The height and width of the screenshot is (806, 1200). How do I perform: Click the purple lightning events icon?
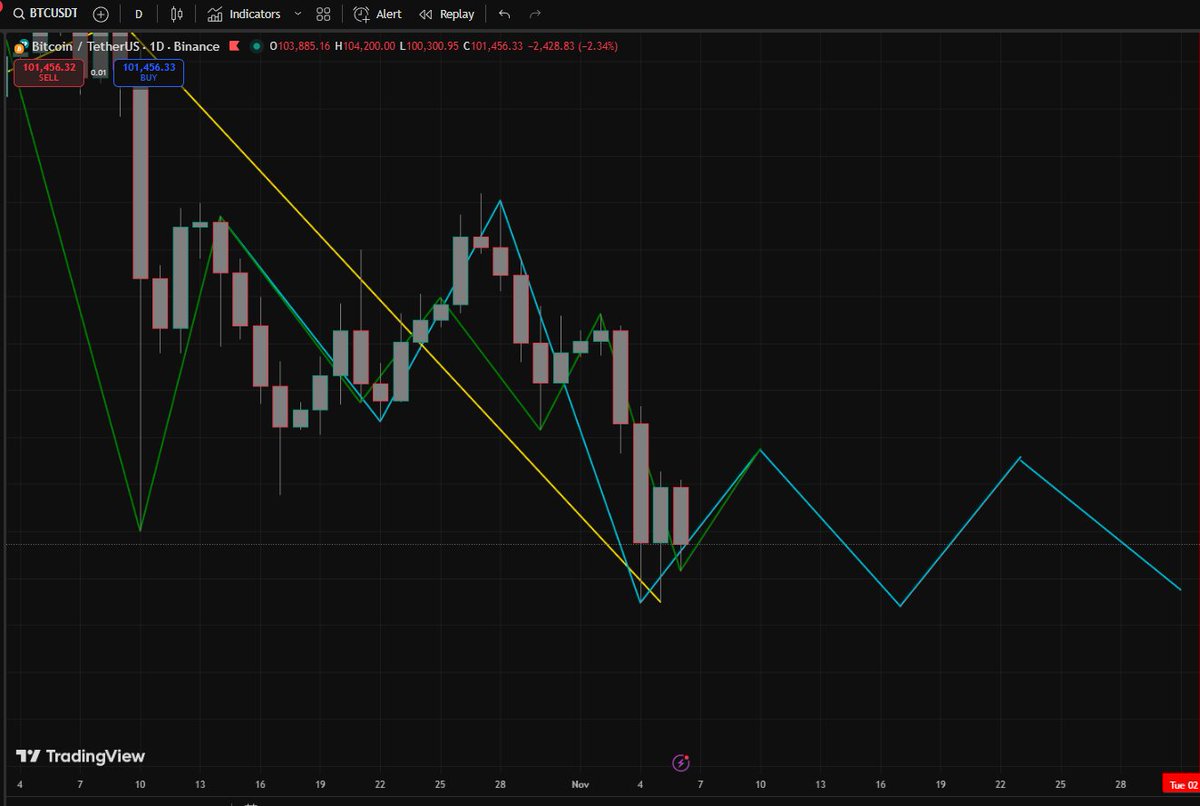tap(681, 763)
